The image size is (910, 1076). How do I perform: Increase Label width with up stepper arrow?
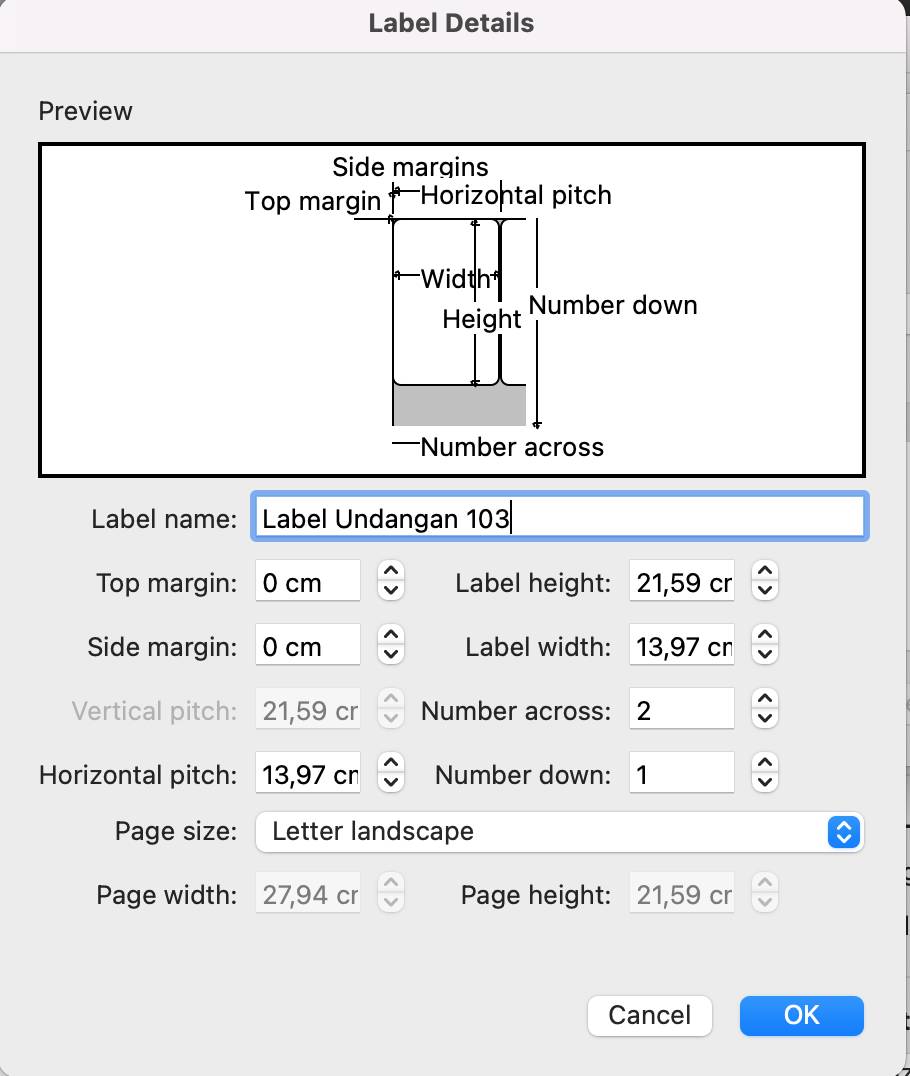pos(765,635)
